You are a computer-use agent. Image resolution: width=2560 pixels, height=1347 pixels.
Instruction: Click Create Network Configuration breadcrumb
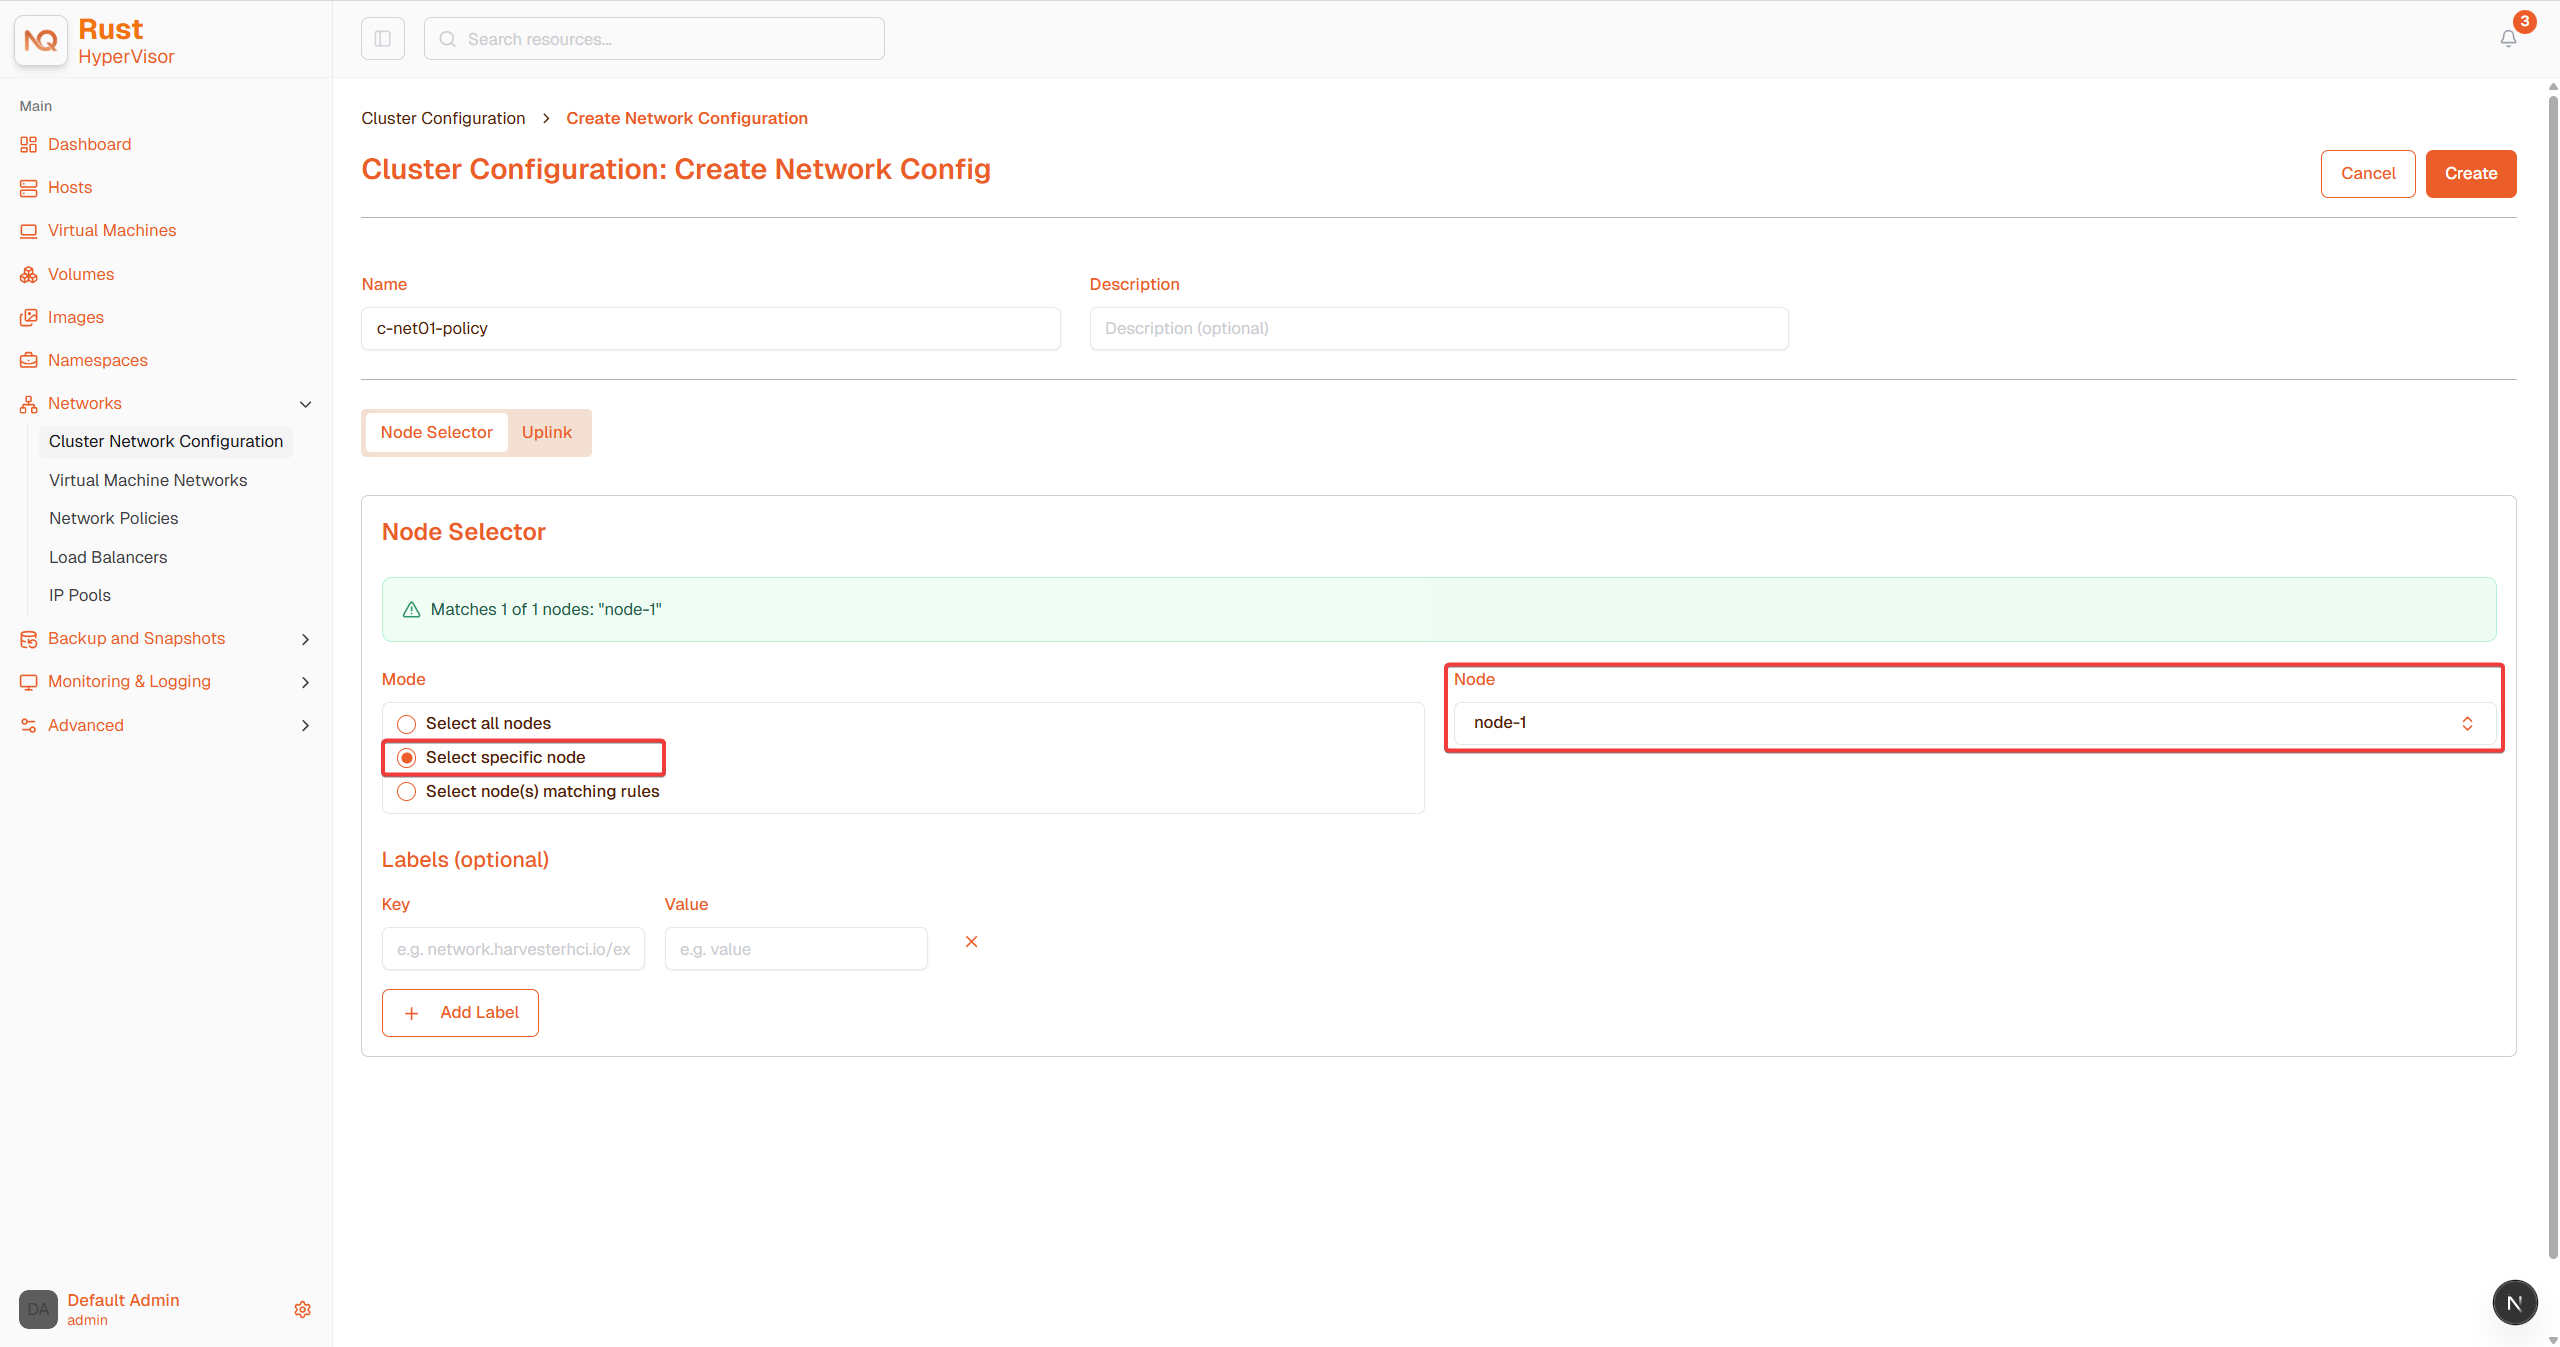[687, 119]
